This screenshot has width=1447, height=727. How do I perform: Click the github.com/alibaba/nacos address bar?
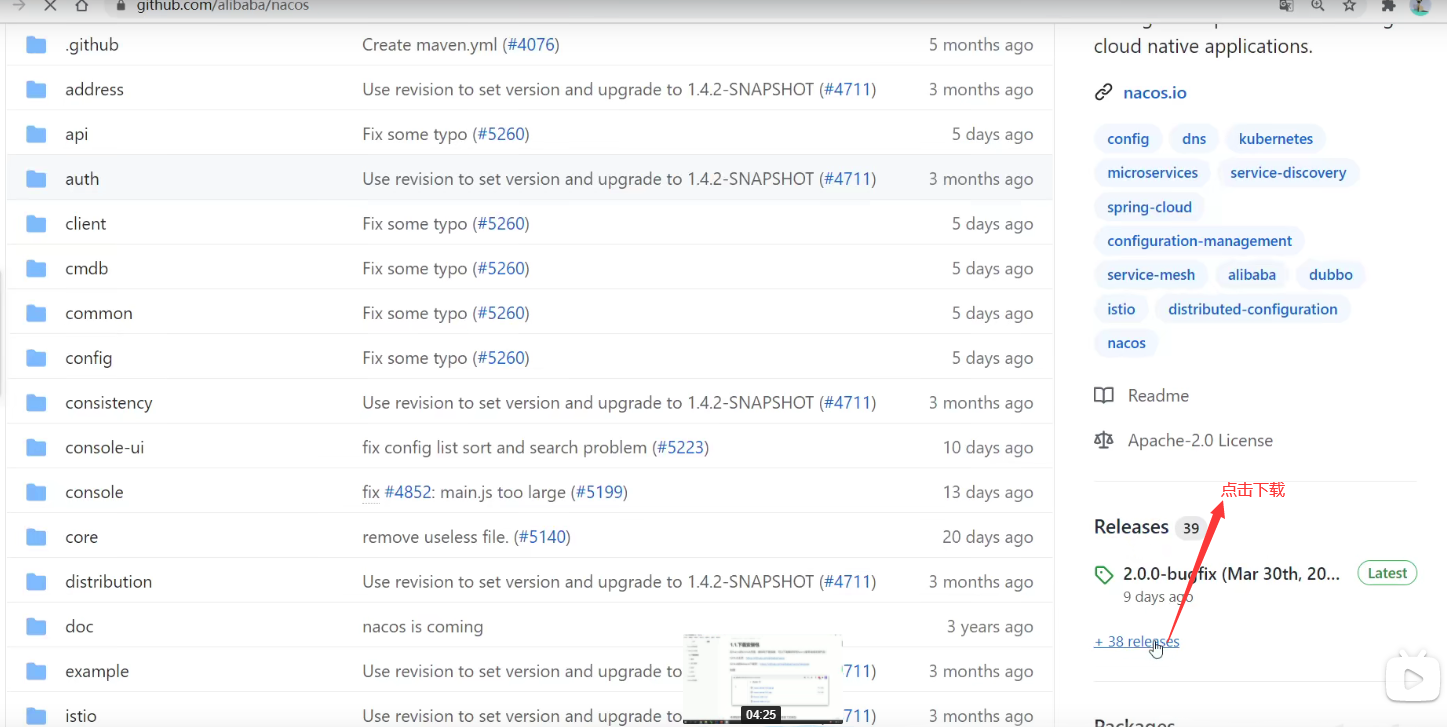click(223, 6)
